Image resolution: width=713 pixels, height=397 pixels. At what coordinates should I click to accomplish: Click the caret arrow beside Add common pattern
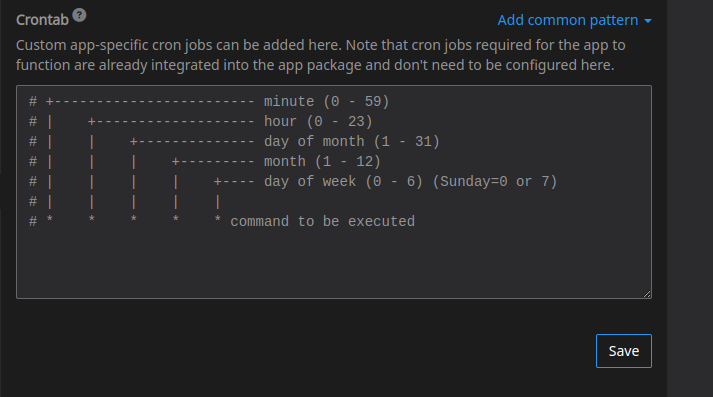648,21
